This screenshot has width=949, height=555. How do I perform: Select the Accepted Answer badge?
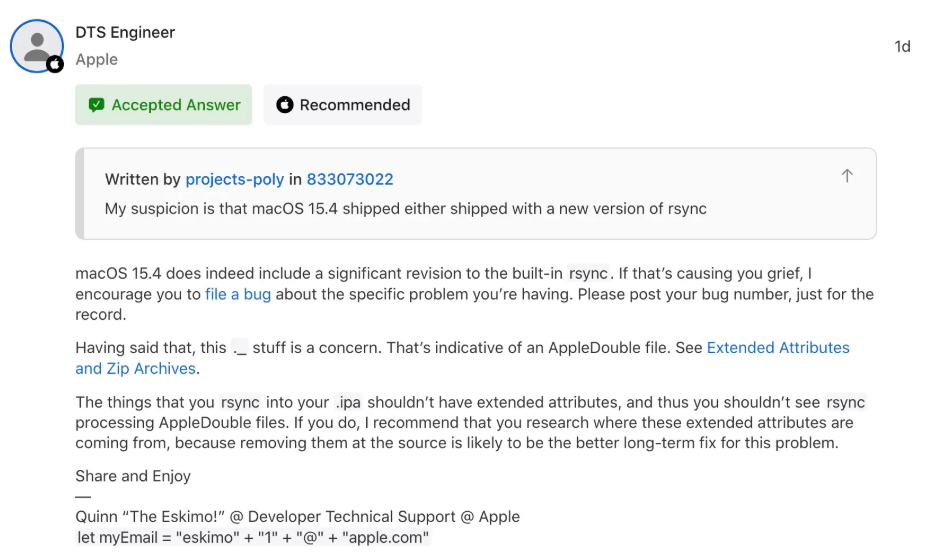[163, 105]
